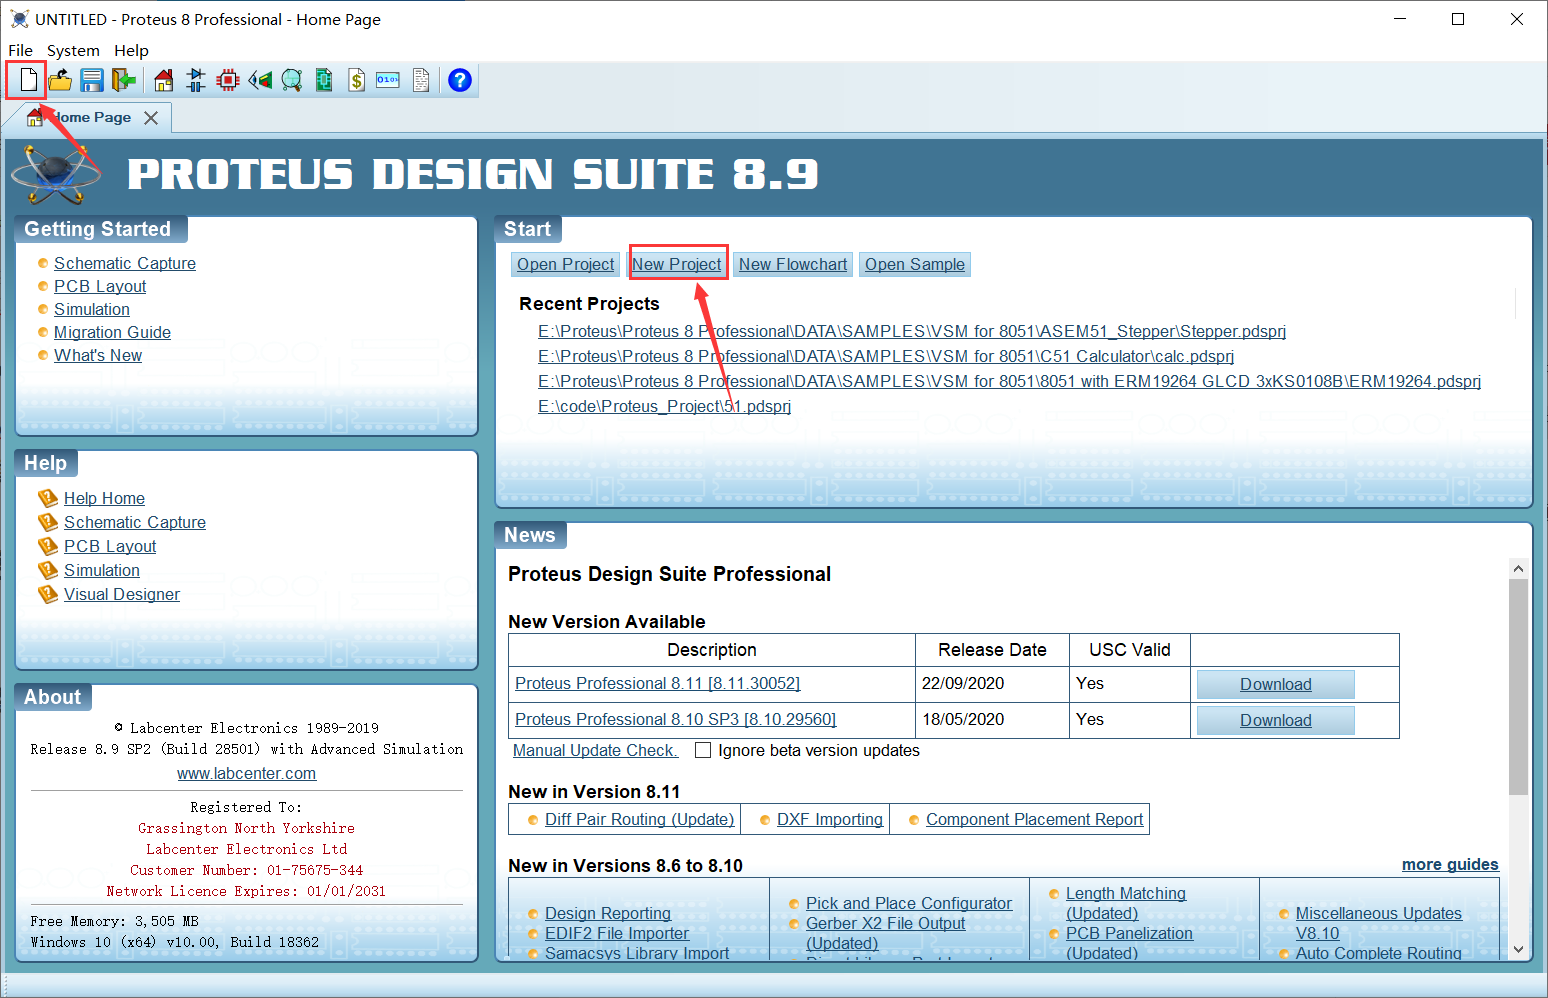Click the Open Project button
This screenshot has height=998, width=1548.
coord(565,264)
